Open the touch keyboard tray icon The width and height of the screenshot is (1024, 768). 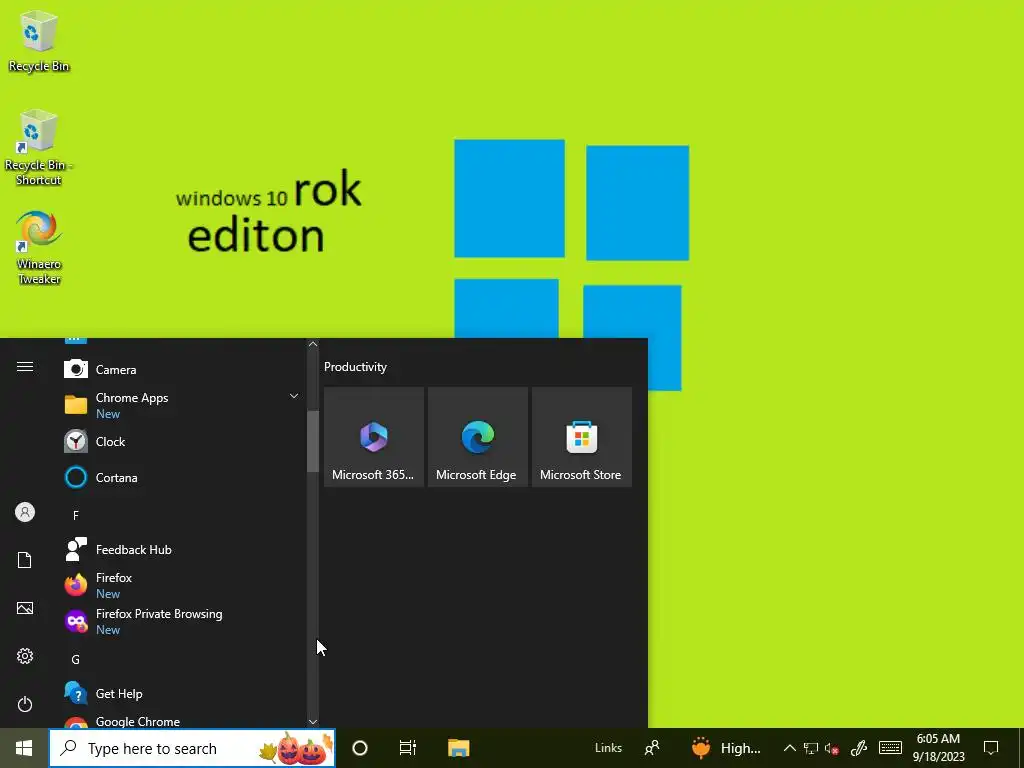click(x=890, y=748)
